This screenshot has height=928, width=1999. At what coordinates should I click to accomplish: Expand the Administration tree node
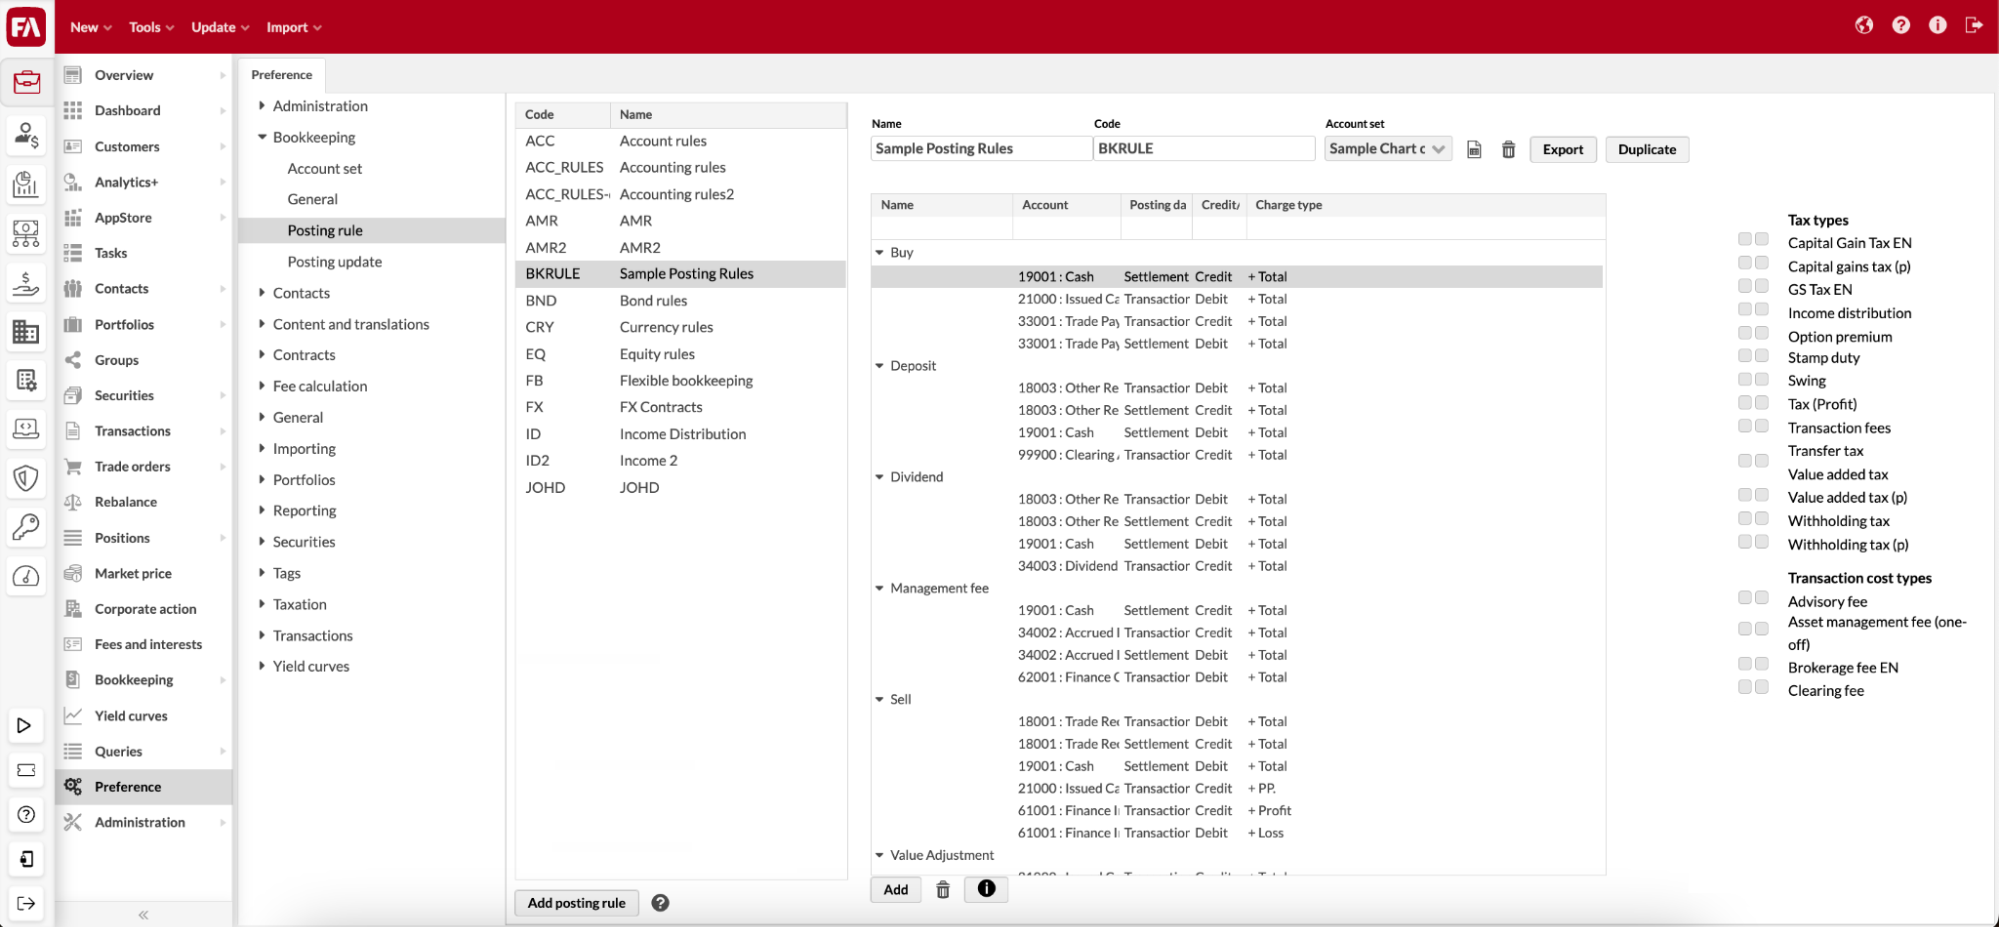[262, 105]
